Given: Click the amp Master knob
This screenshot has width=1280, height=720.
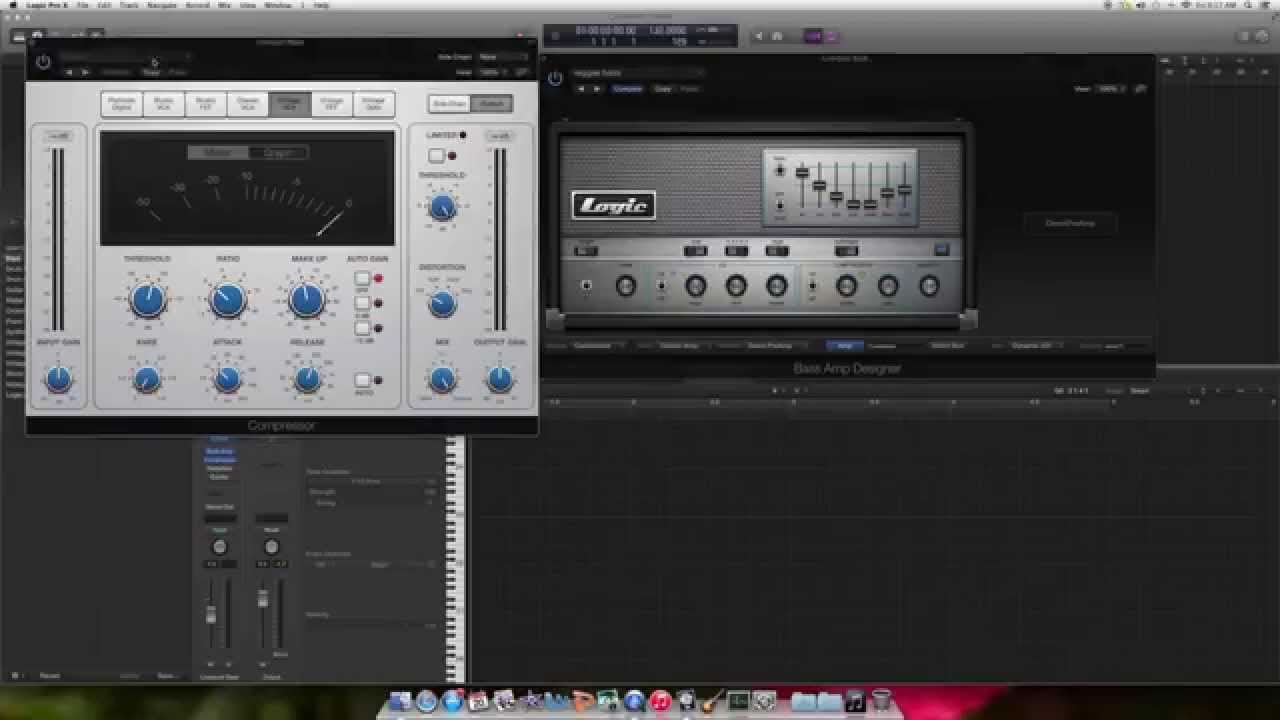Looking at the screenshot, I should 928,286.
